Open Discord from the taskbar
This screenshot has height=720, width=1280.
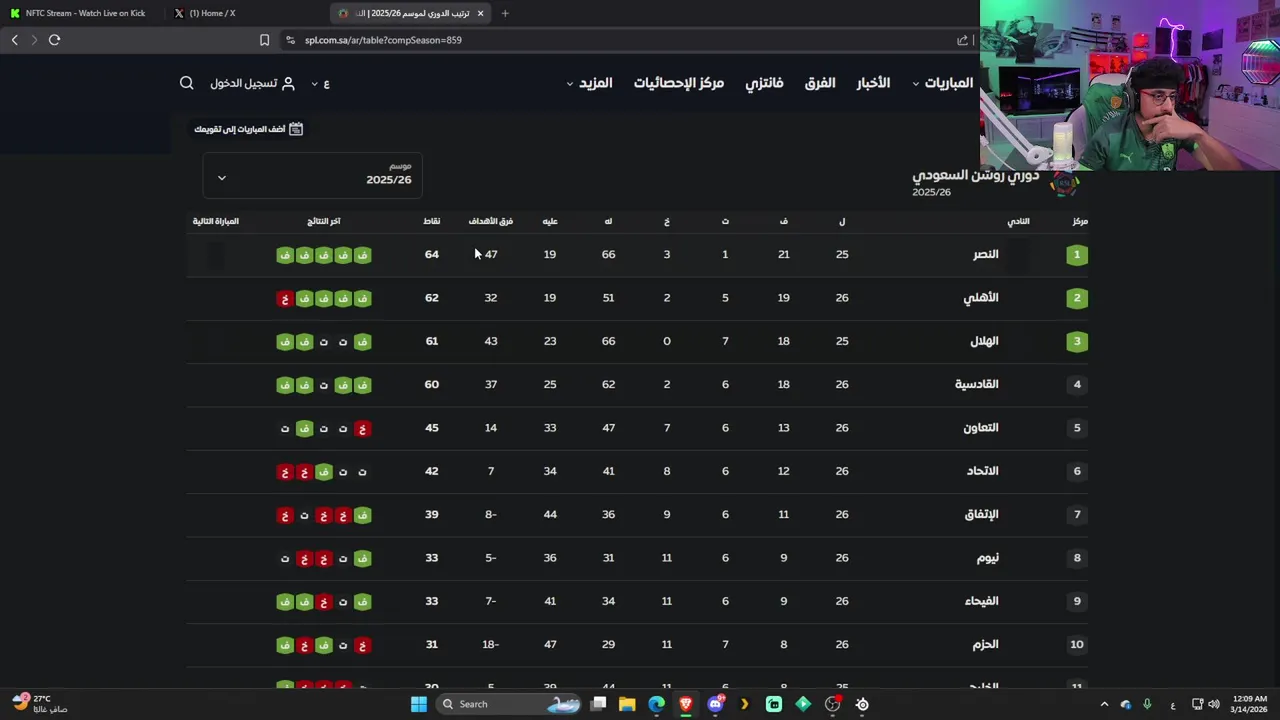[715, 704]
